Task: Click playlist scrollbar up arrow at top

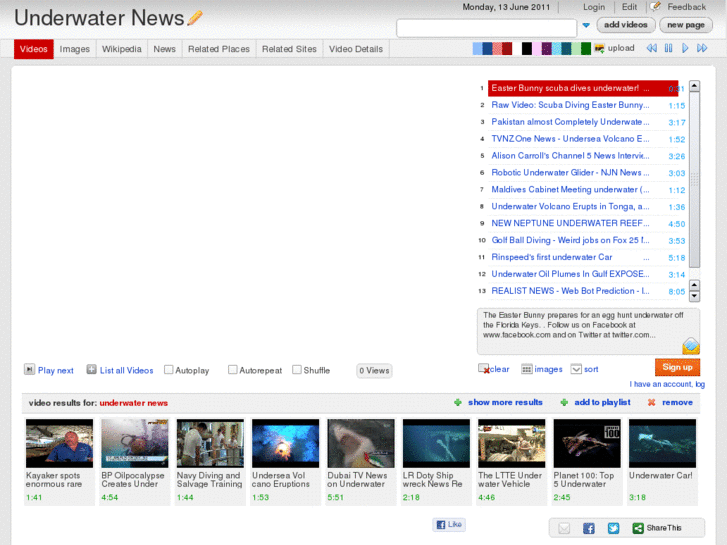Action: pyautogui.click(x=694, y=86)
